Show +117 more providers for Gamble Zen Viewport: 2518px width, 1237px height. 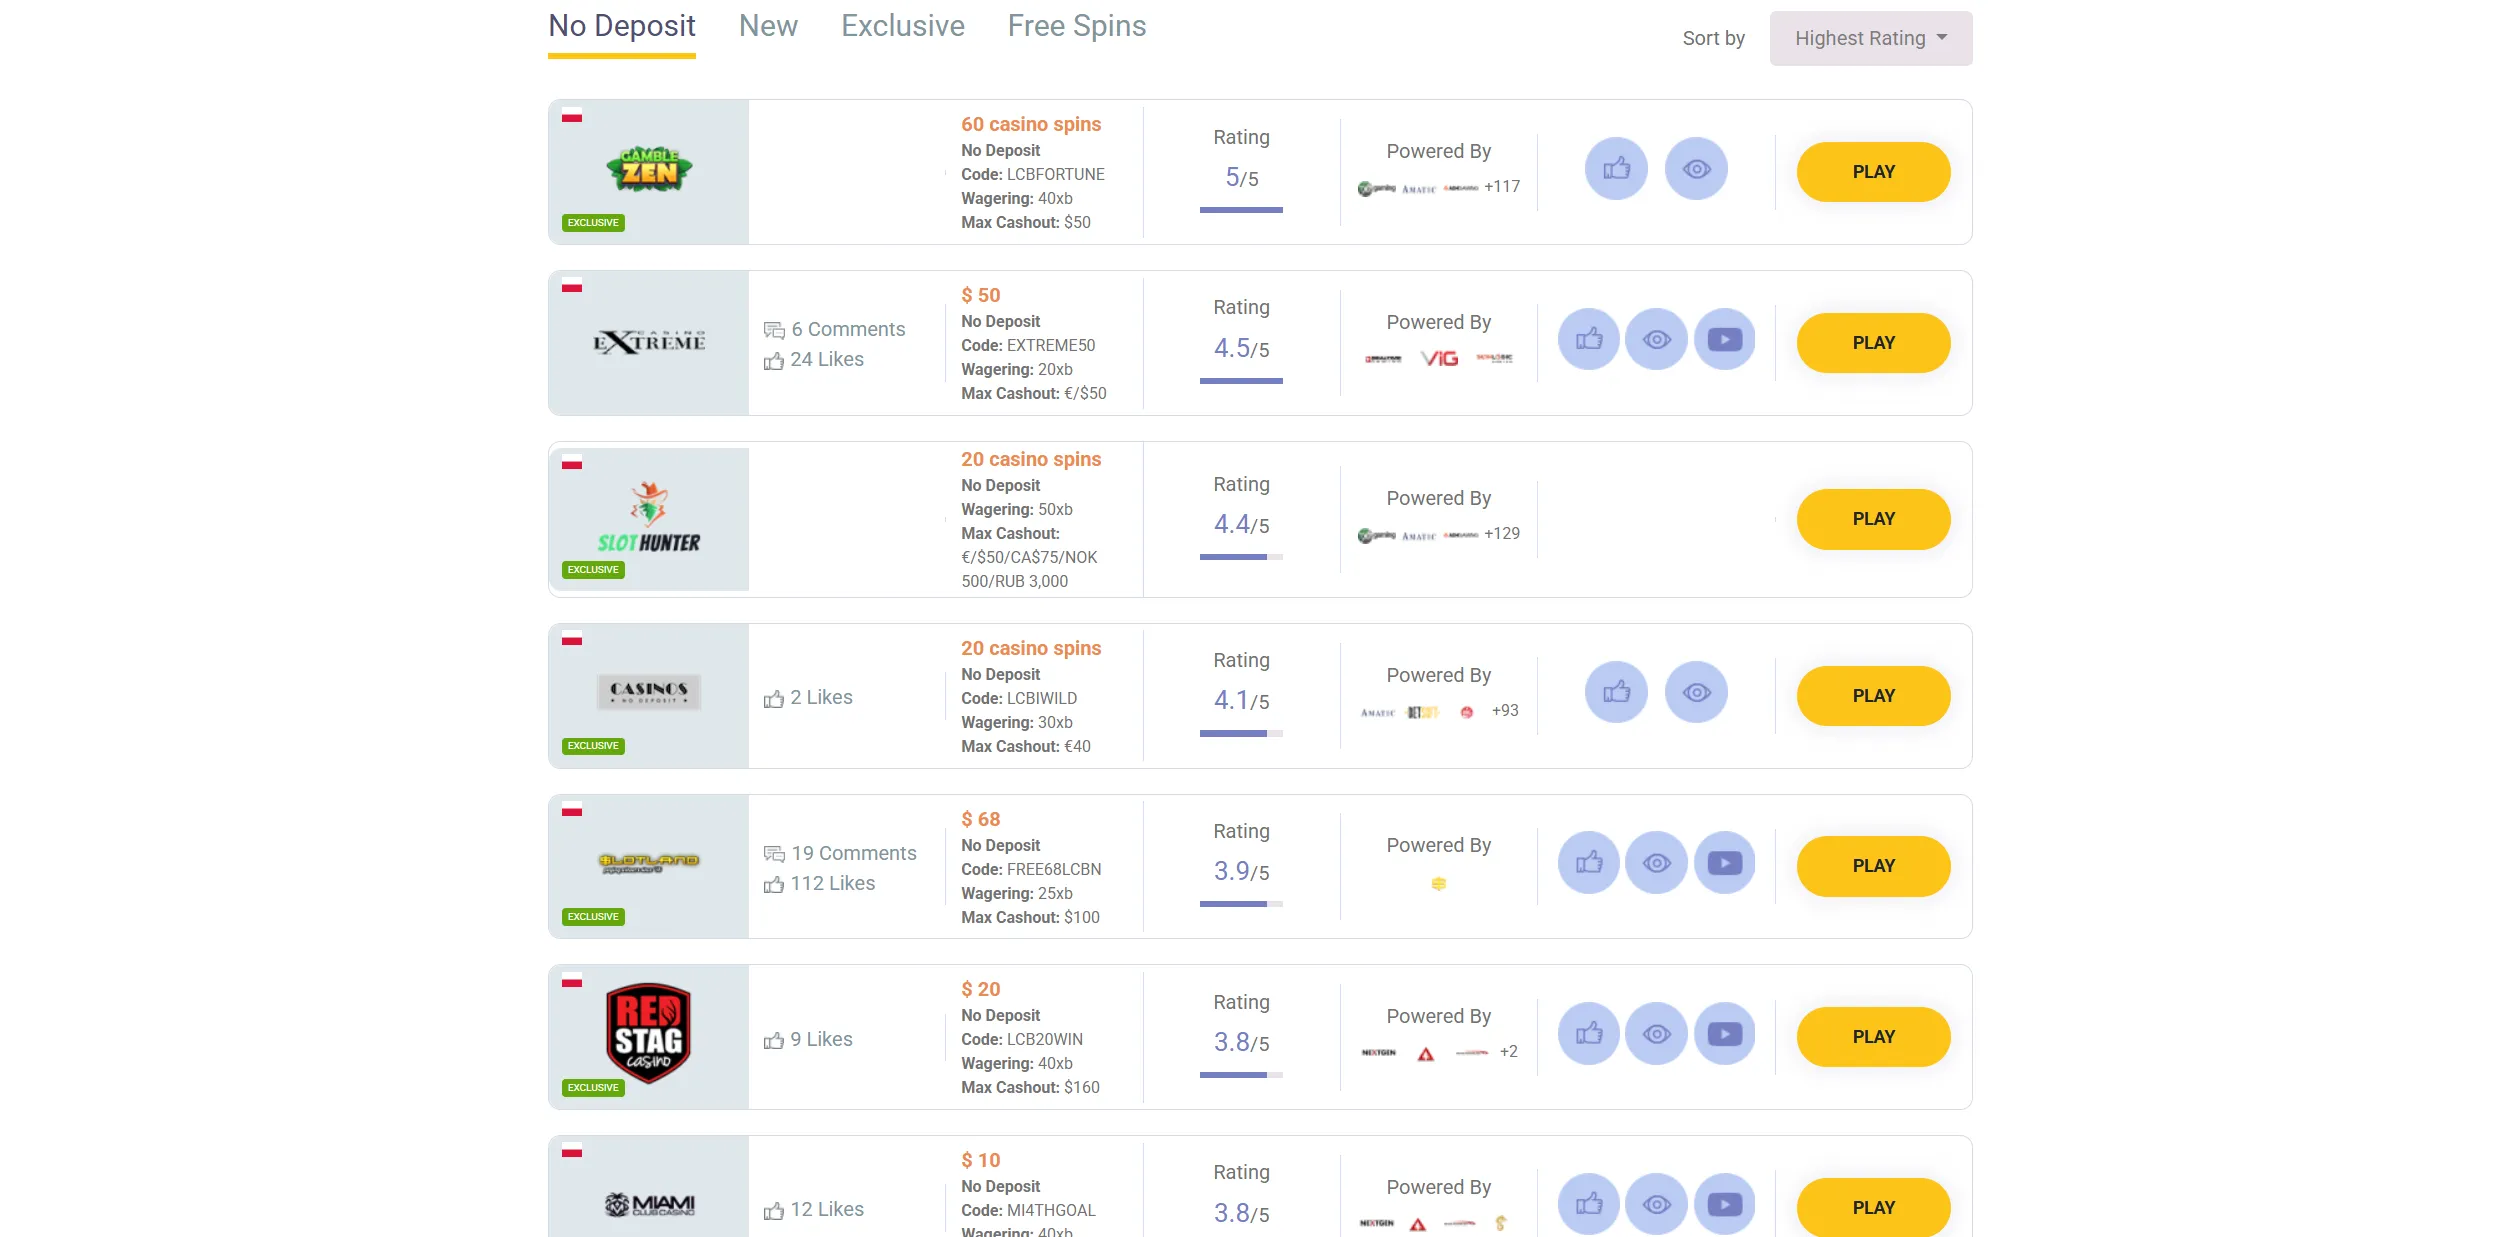[x=1502, y=186]
